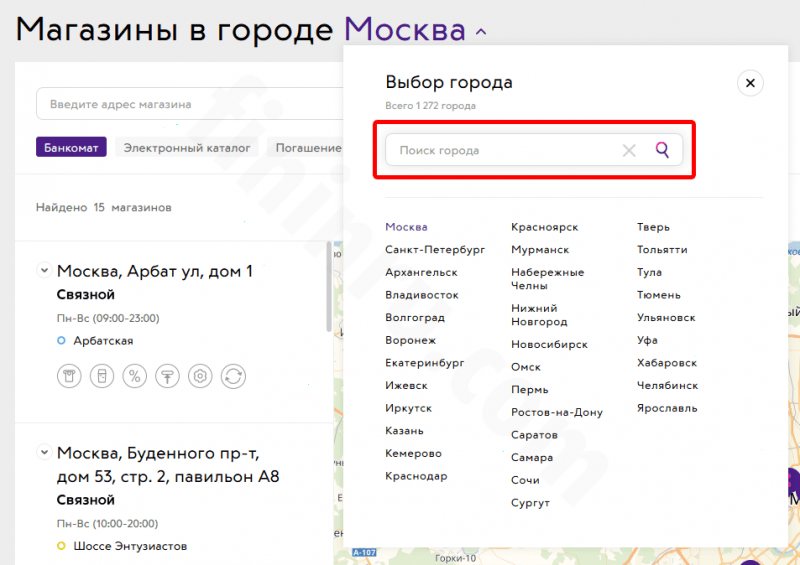Toggle the Электронный каталог filter
This screenshot has height=565, width=800.
click(187, 148)
